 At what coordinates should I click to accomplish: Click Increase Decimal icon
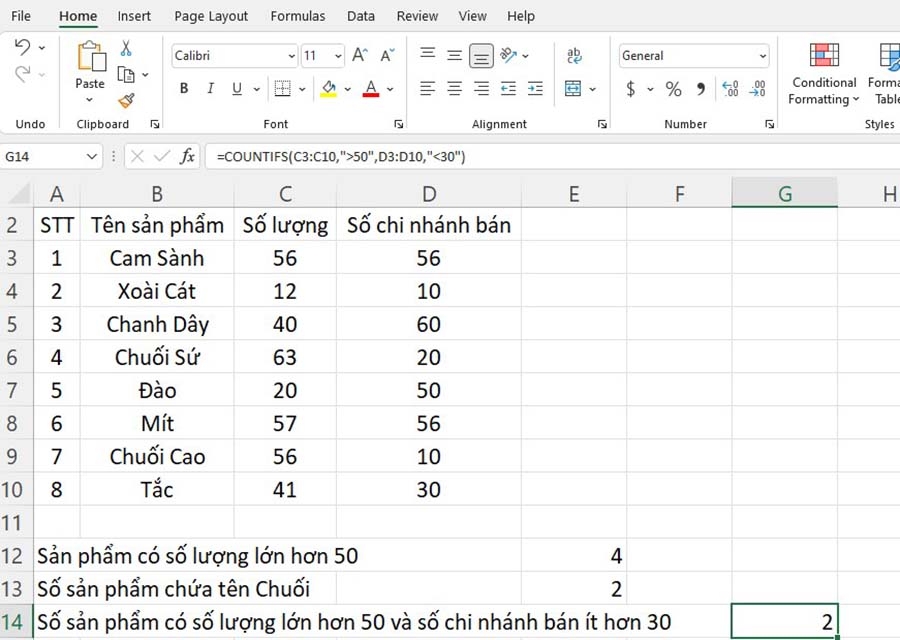pos(730,88)
